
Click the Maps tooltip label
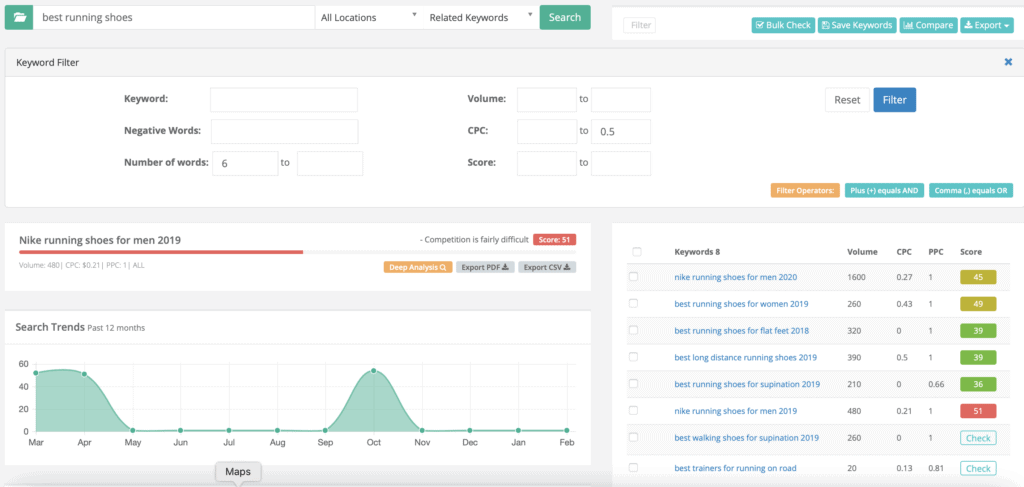tap(238, 471)
